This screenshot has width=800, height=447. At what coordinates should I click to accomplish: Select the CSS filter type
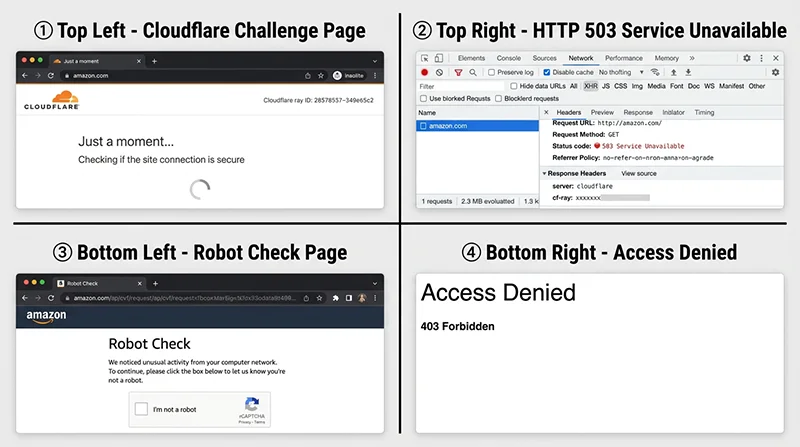coord(620,86)
